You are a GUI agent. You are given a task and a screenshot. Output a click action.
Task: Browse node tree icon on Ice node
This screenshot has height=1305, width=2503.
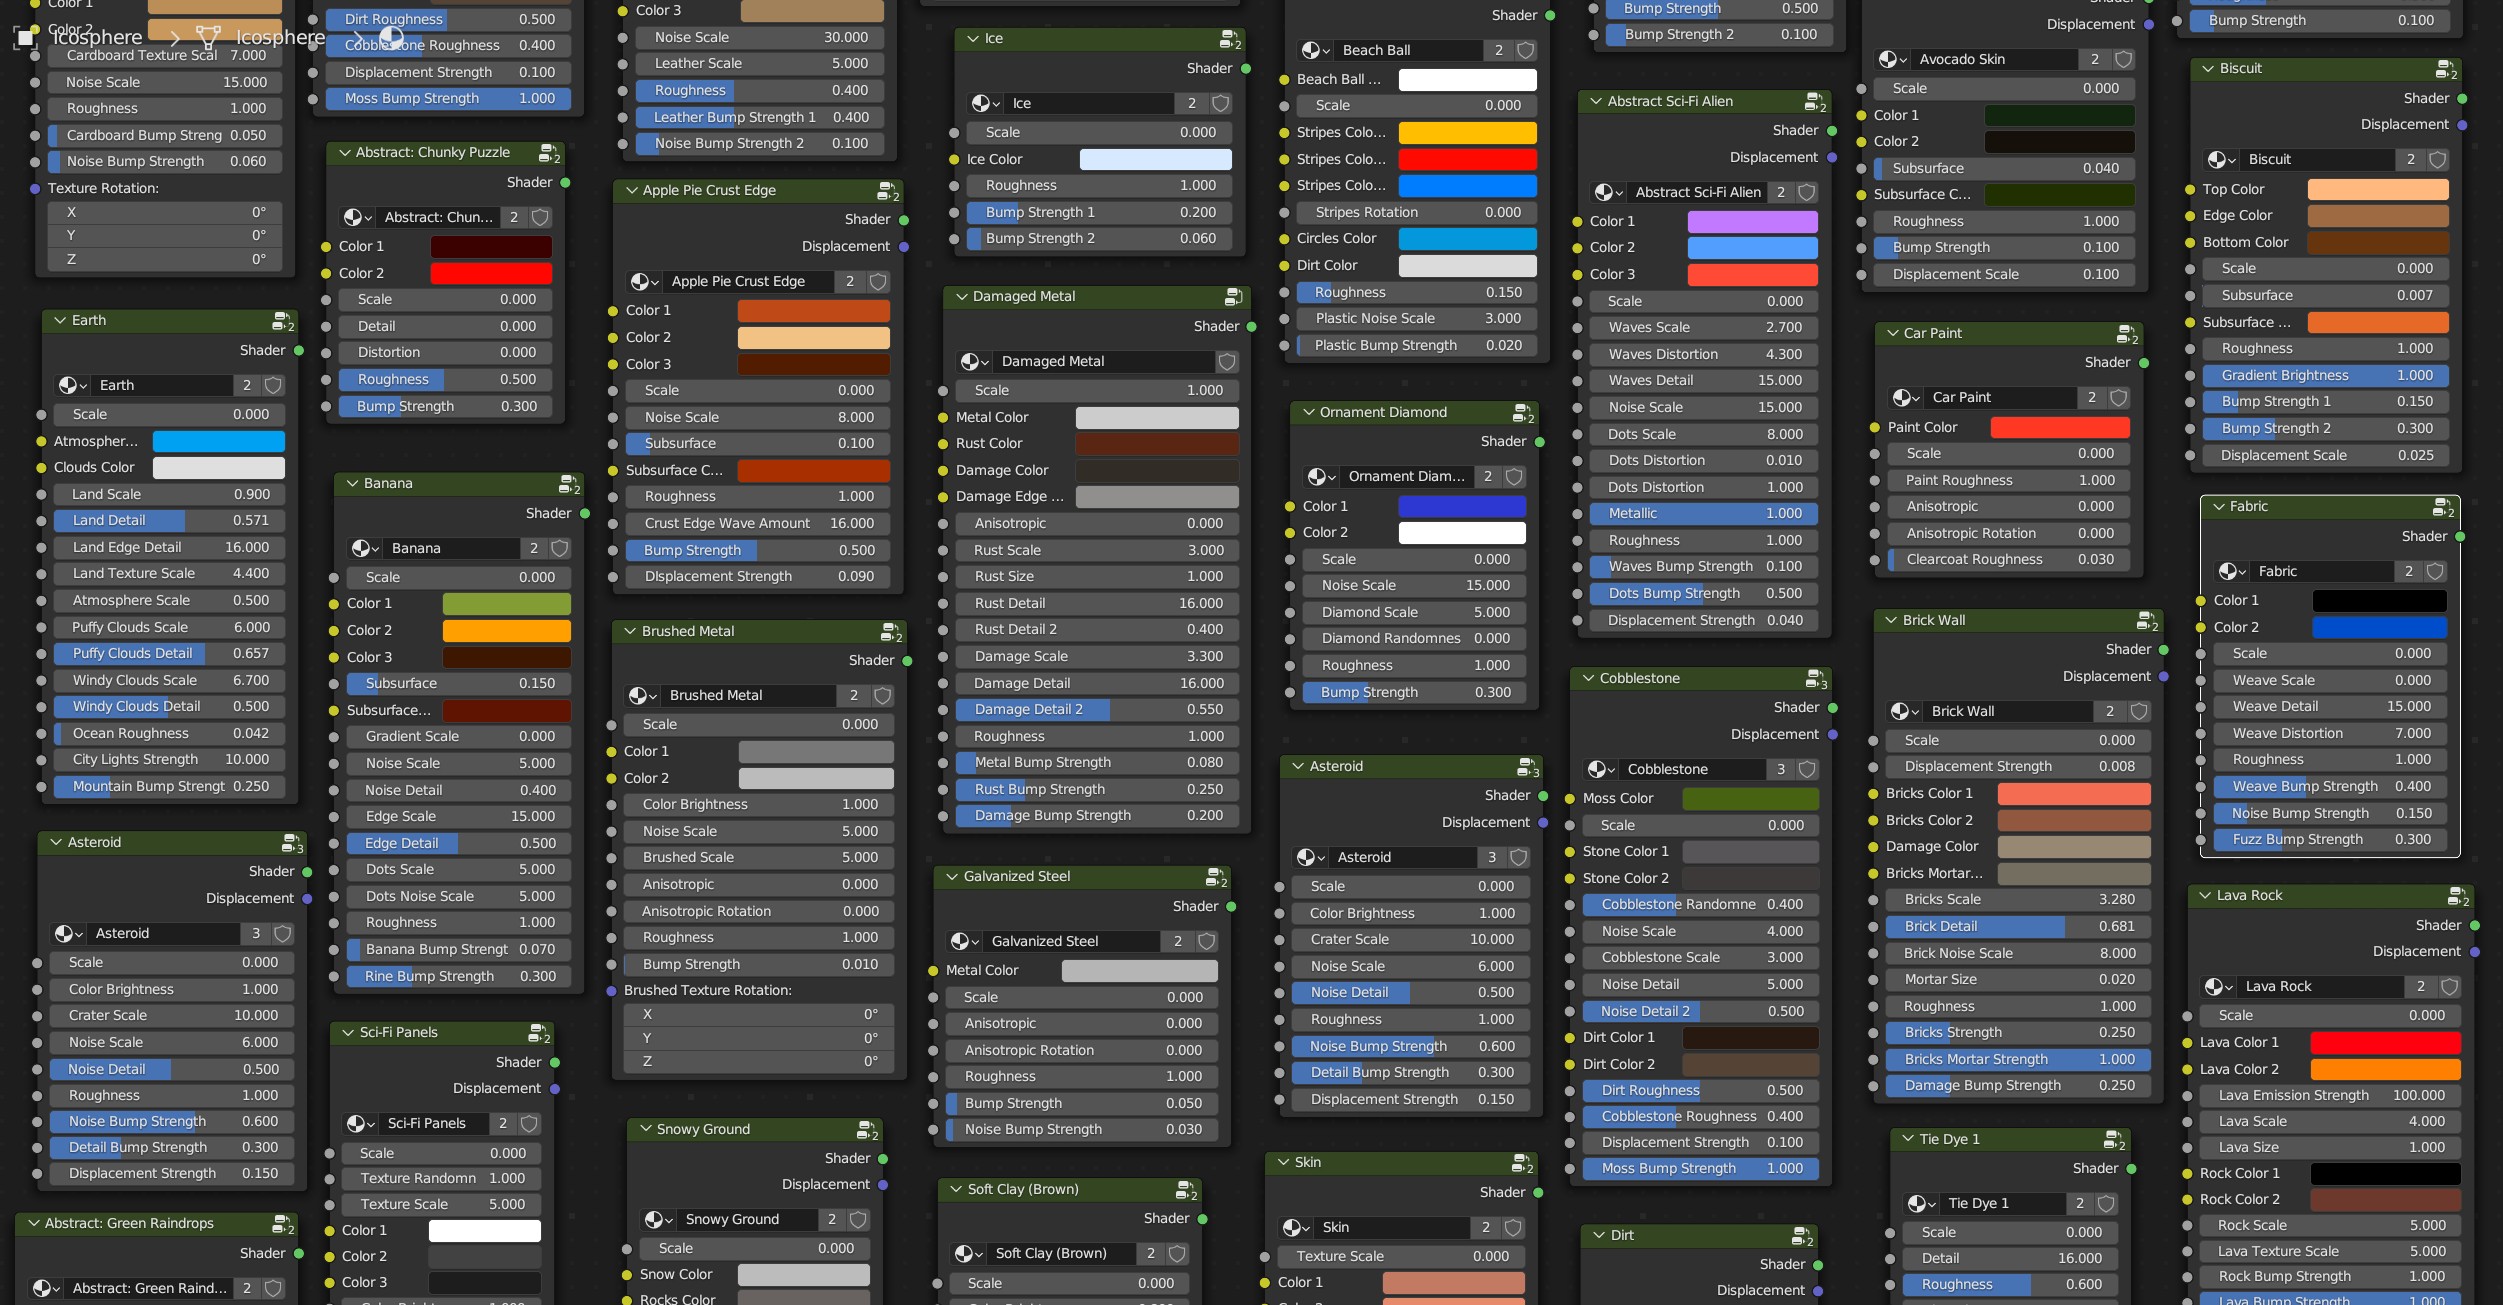tap(984, 104)
